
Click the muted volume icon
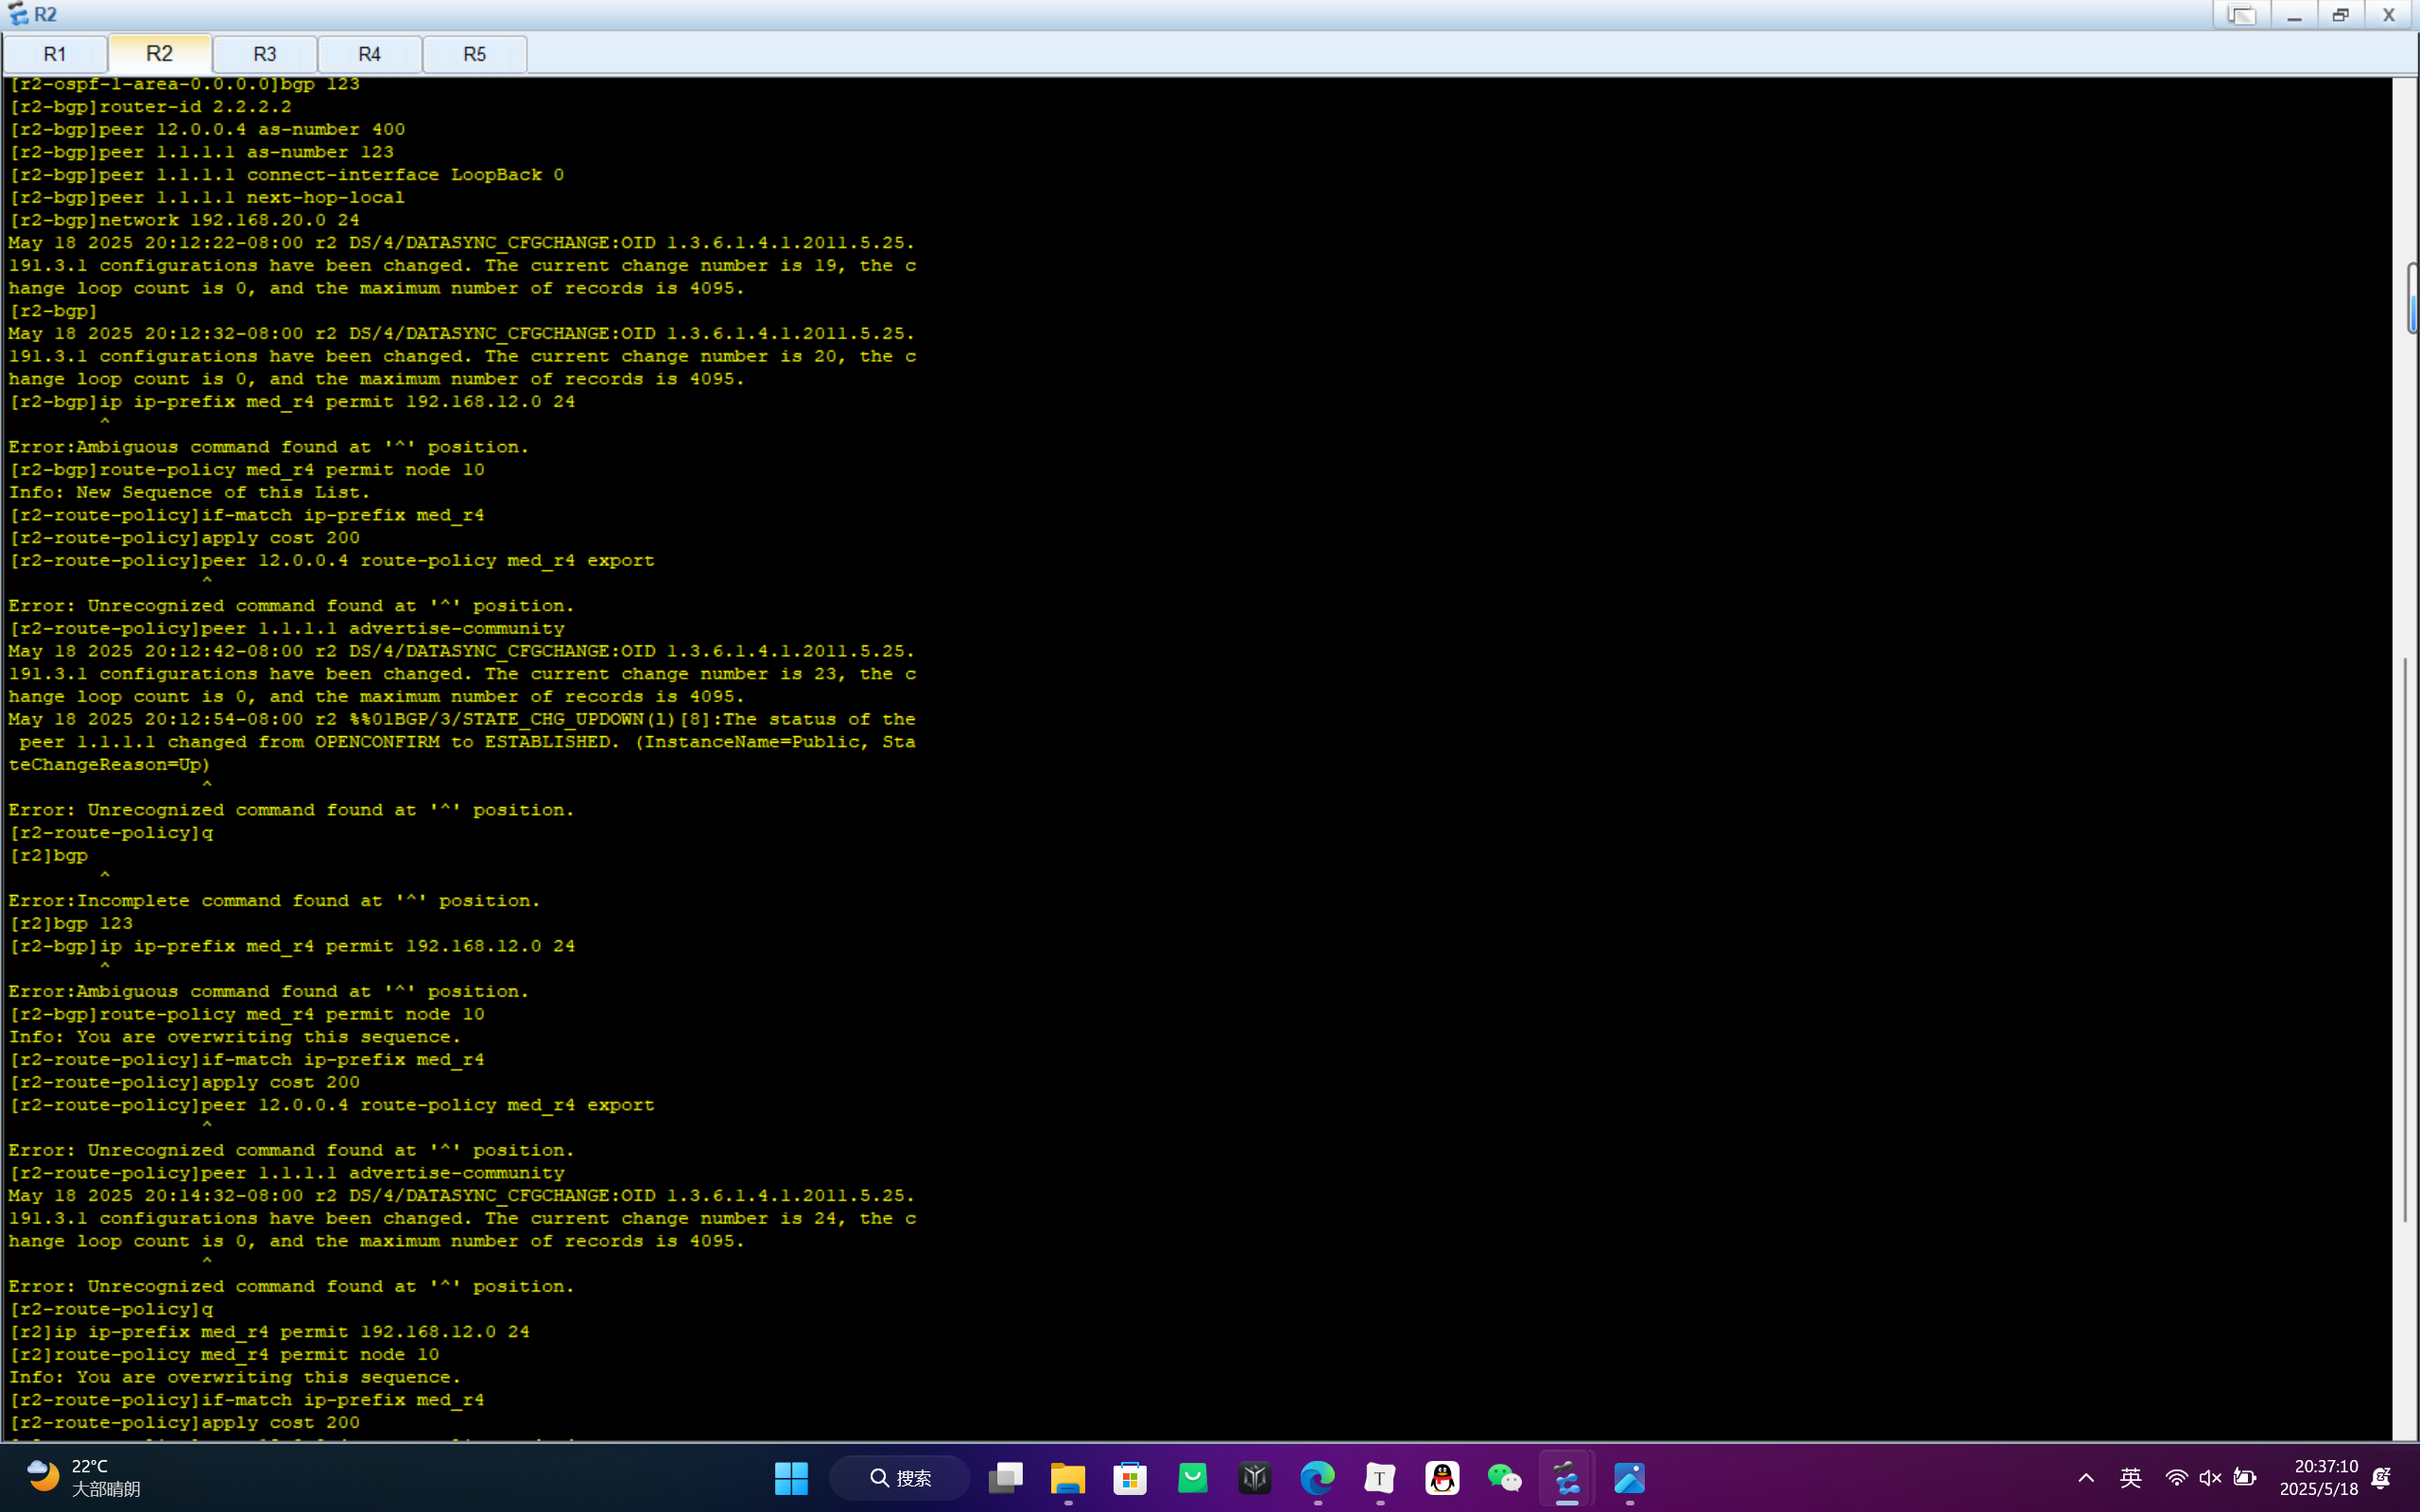(x=2210, y=1478)
